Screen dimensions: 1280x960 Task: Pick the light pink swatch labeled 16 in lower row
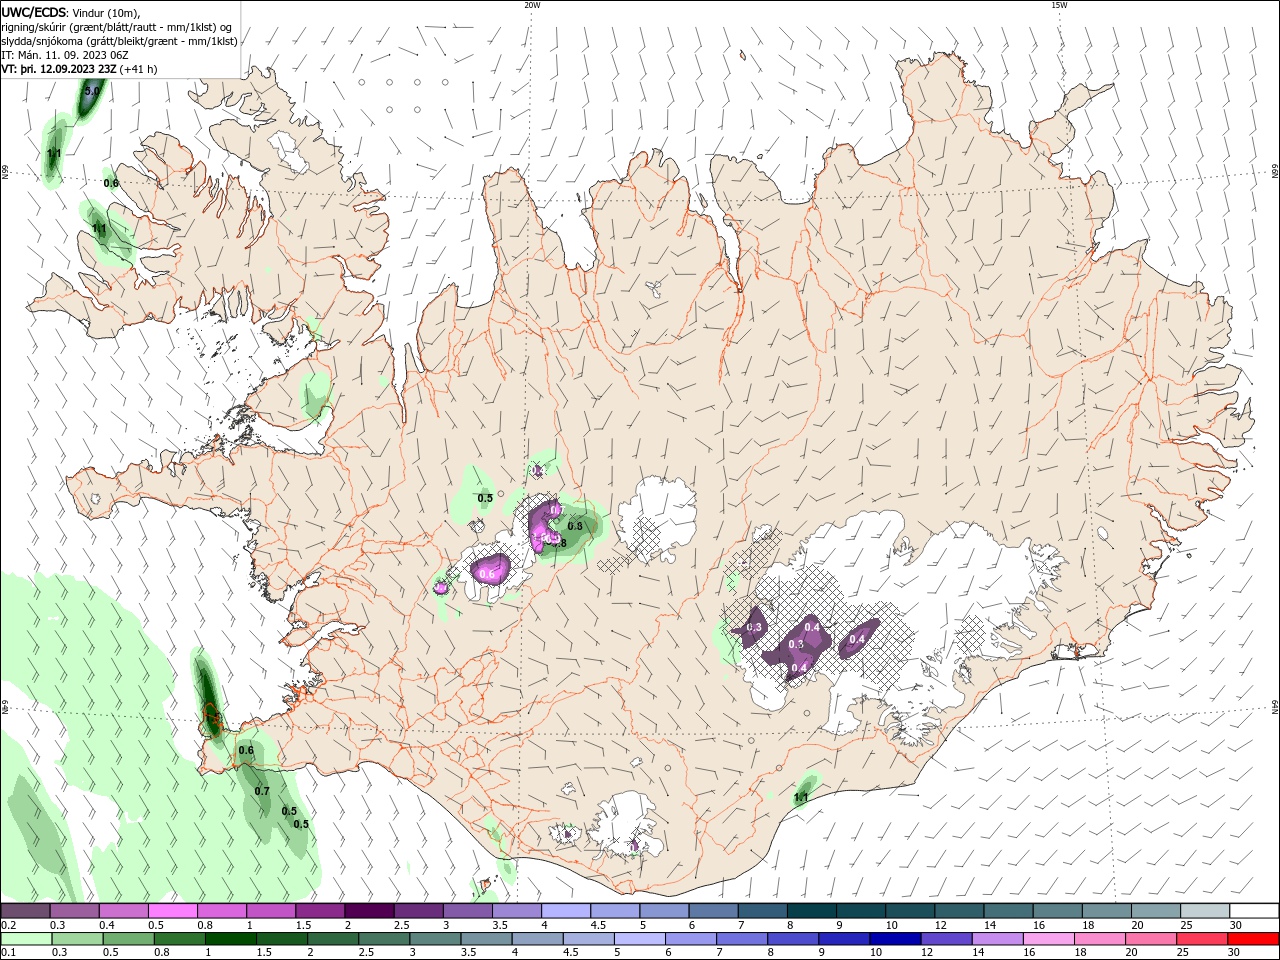1048,939
